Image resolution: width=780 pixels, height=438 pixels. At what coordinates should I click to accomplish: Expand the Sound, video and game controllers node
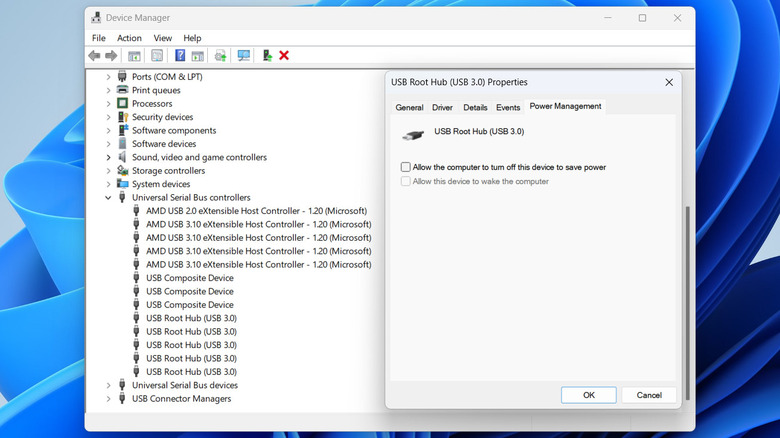109,157
